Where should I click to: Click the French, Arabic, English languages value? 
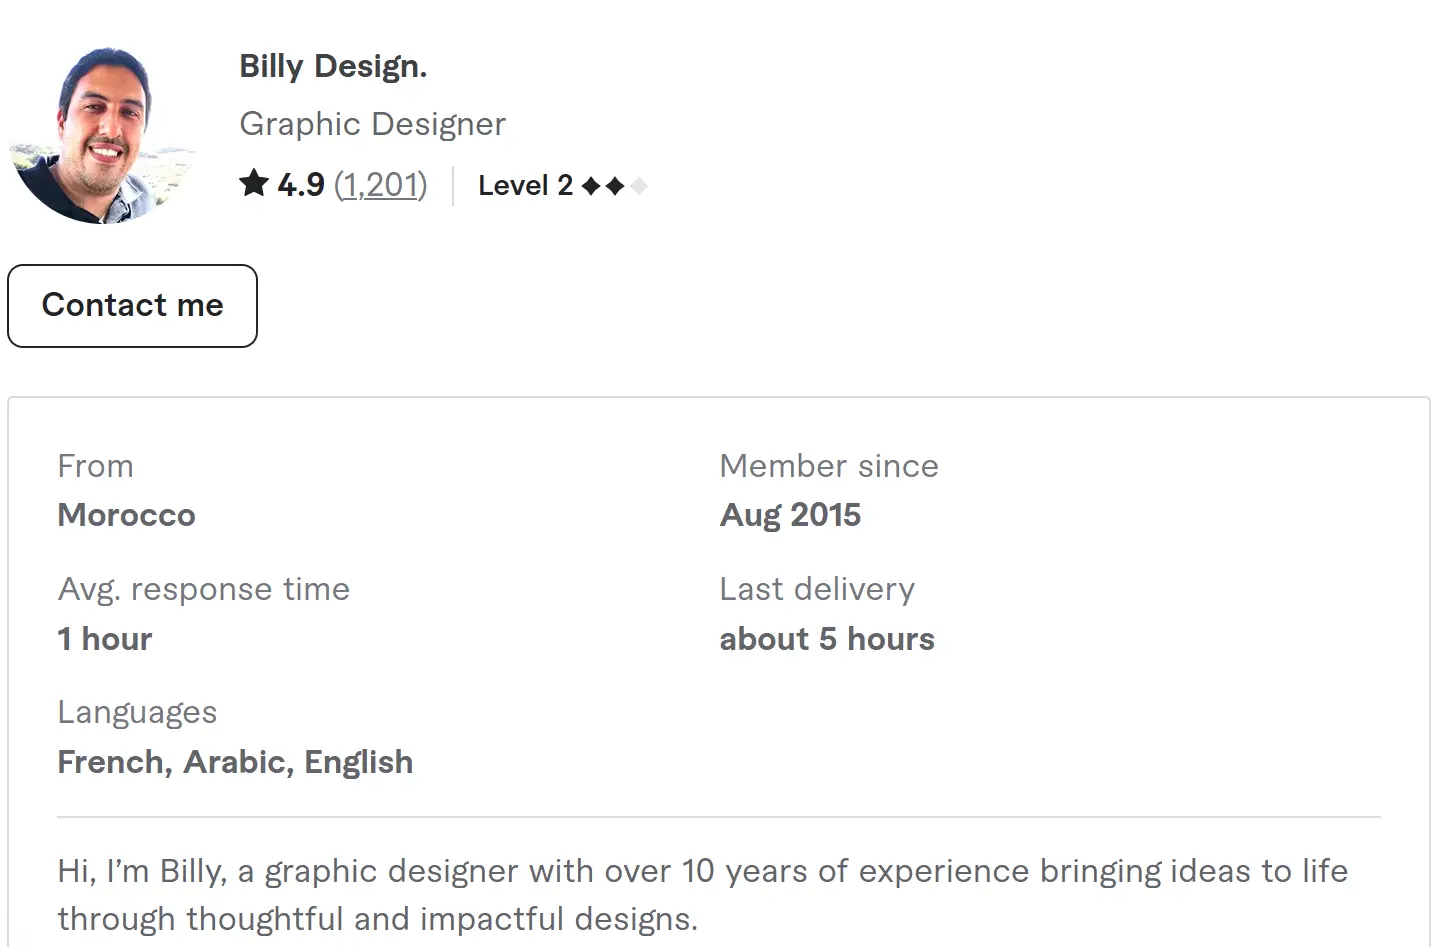point(235,762)
